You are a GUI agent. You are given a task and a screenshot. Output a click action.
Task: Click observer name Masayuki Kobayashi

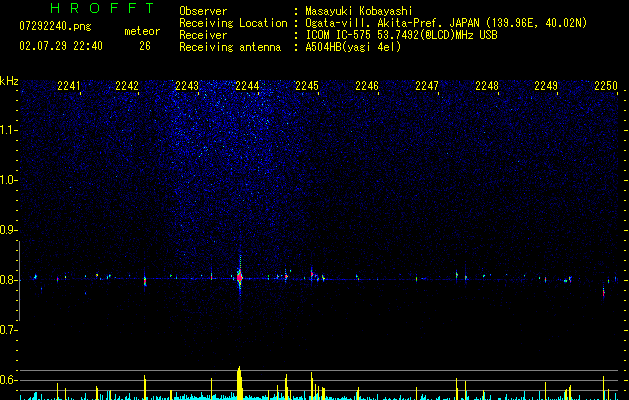point(359,11)
